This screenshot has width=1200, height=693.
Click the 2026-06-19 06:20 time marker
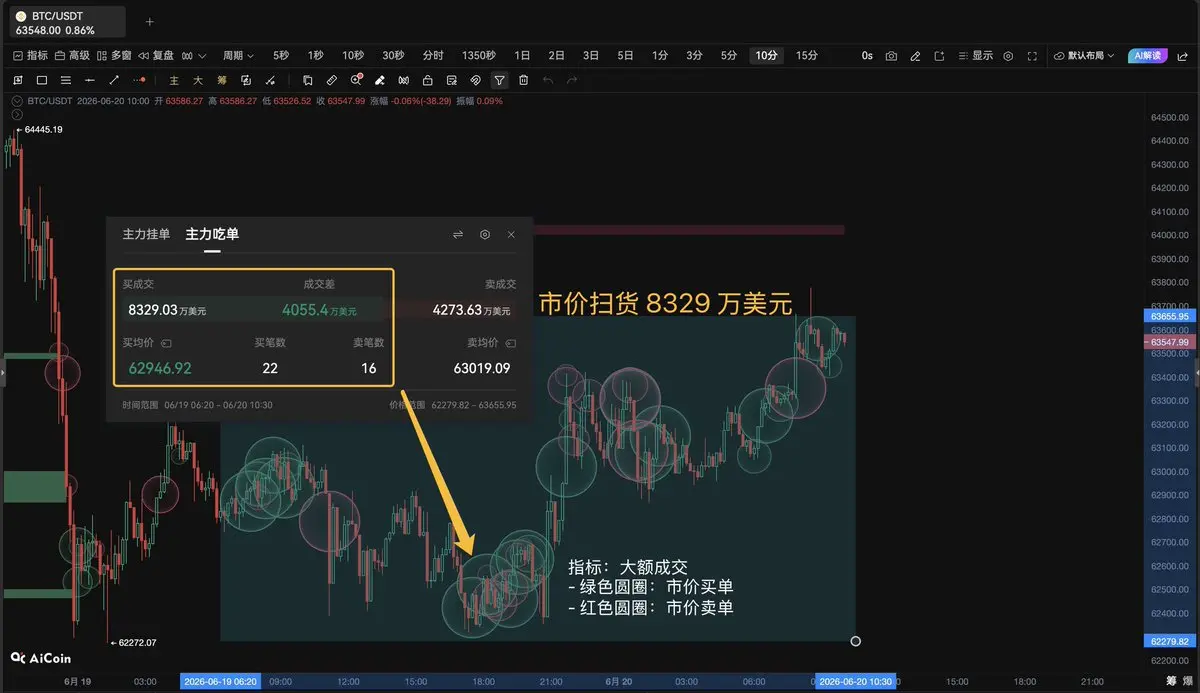pos(220,681)
